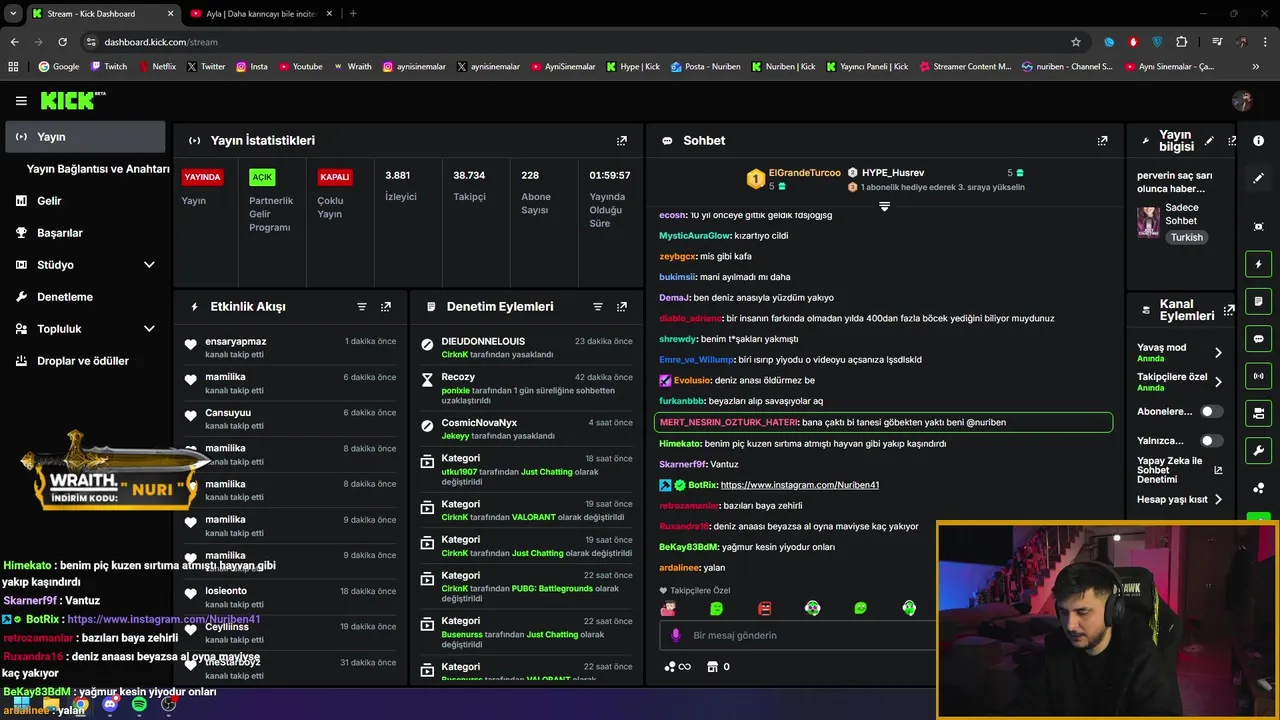Pop out the Yayın İstatistikleri panel
The width and height of the screenshot is (1280, 720).
(622, 141)
